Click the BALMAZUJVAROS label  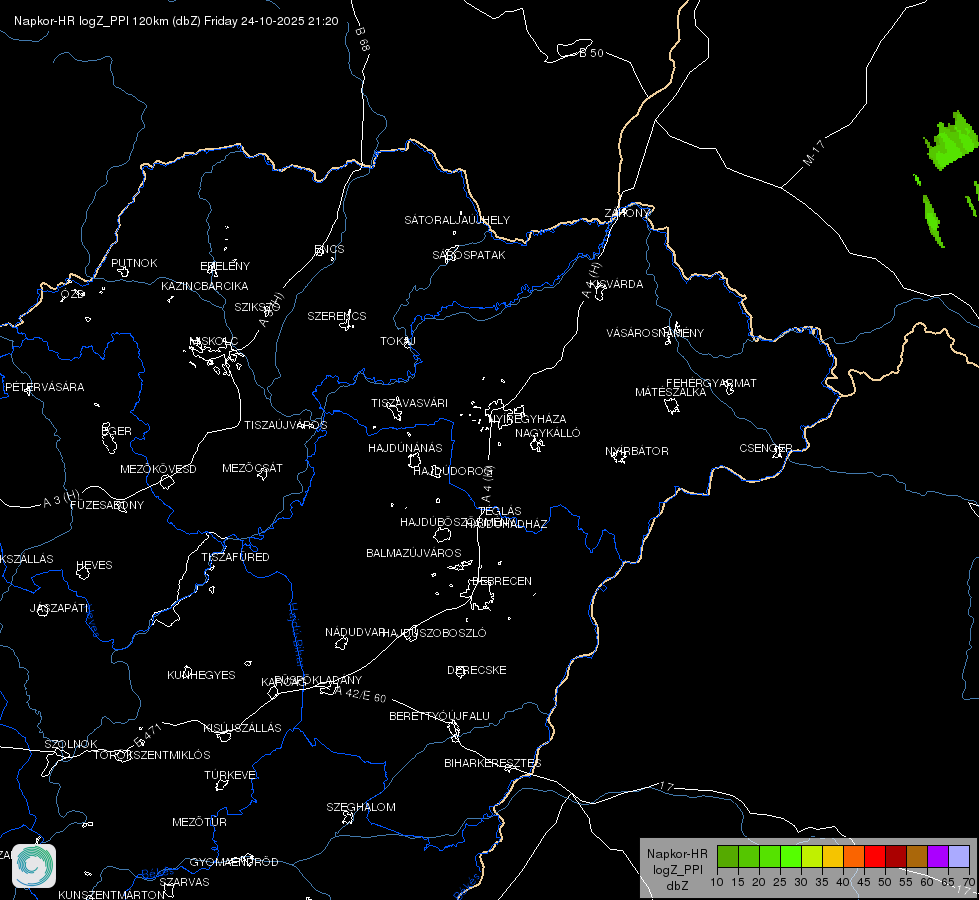coord(413,553)
